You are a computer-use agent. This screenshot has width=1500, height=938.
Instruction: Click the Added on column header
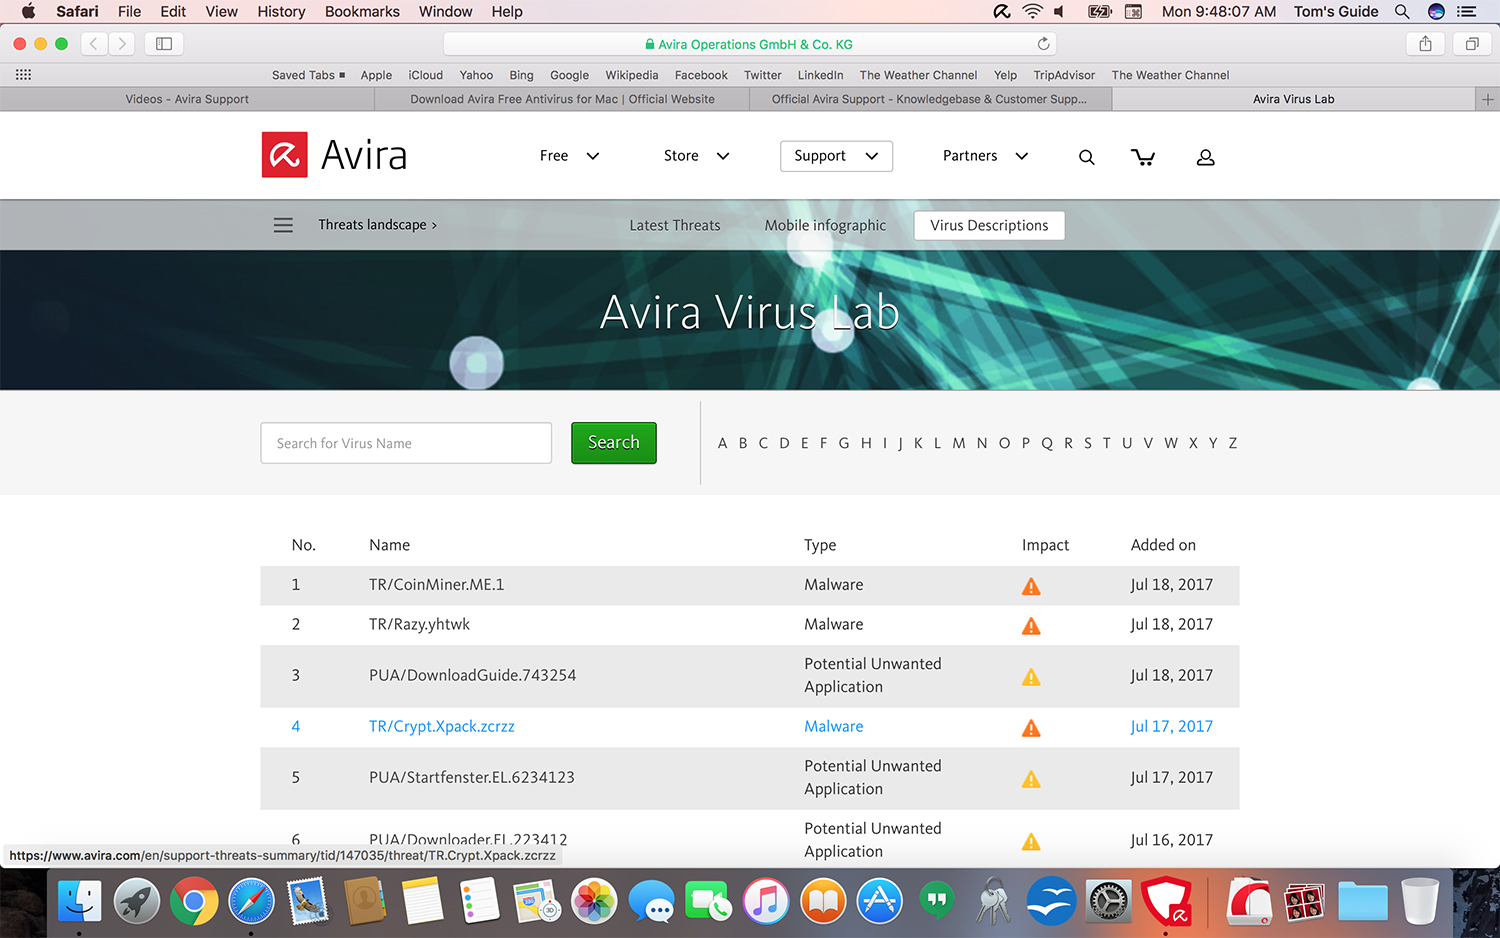click(1163, 545)
